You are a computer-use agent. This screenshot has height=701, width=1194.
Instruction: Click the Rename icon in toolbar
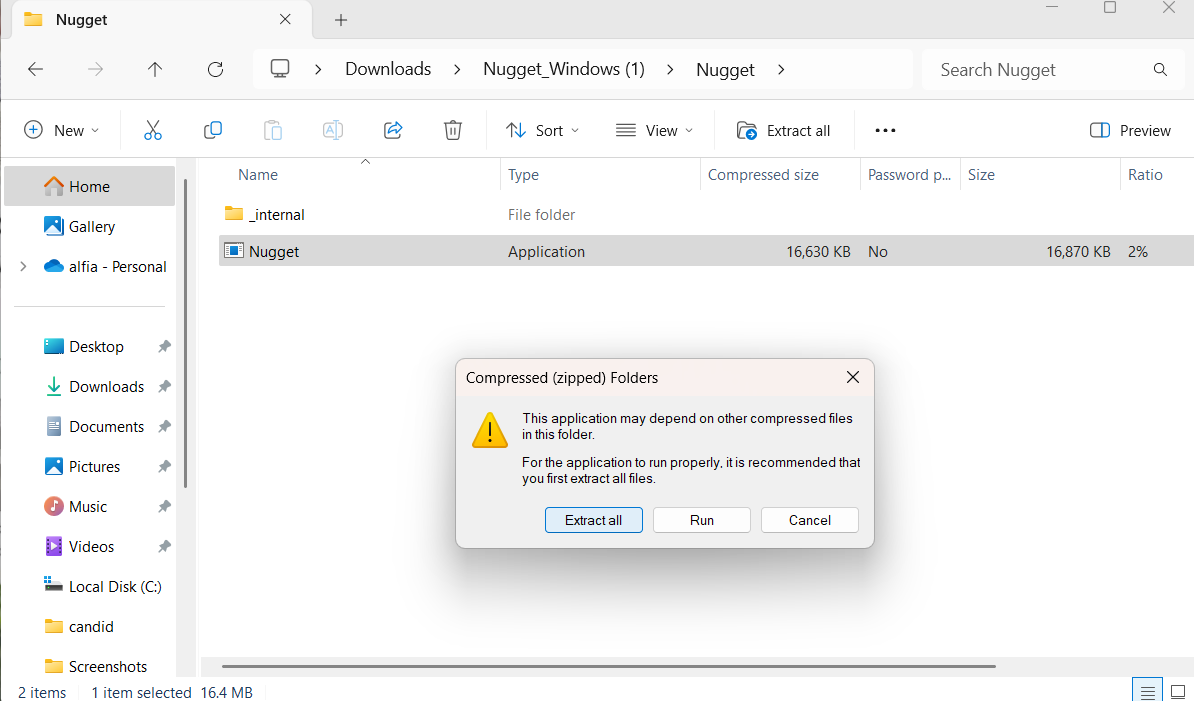pyautogui.click(x=333, y=130)
